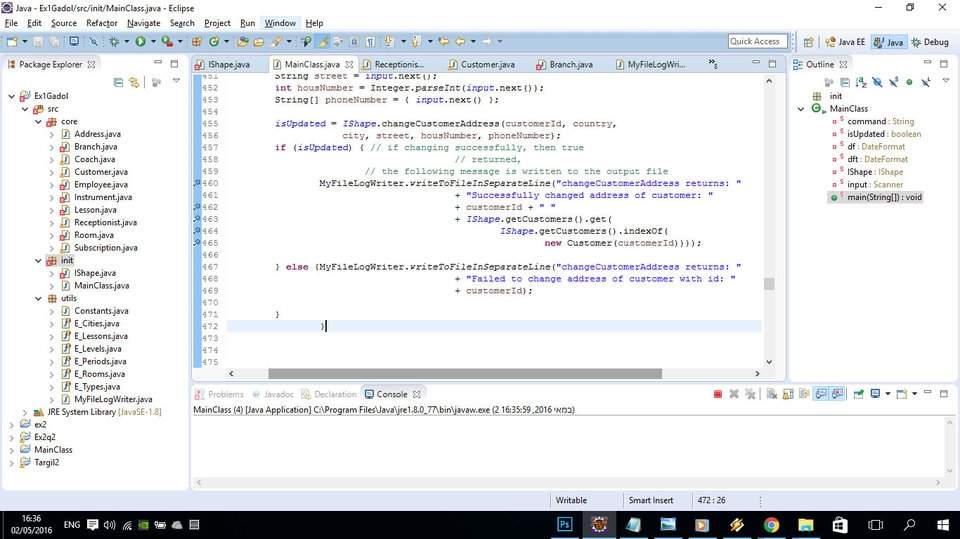Image resolution: width=960 pixels, height=539 pixels.
Task: Click the Quick Access search field
Action: click(757, 41)
